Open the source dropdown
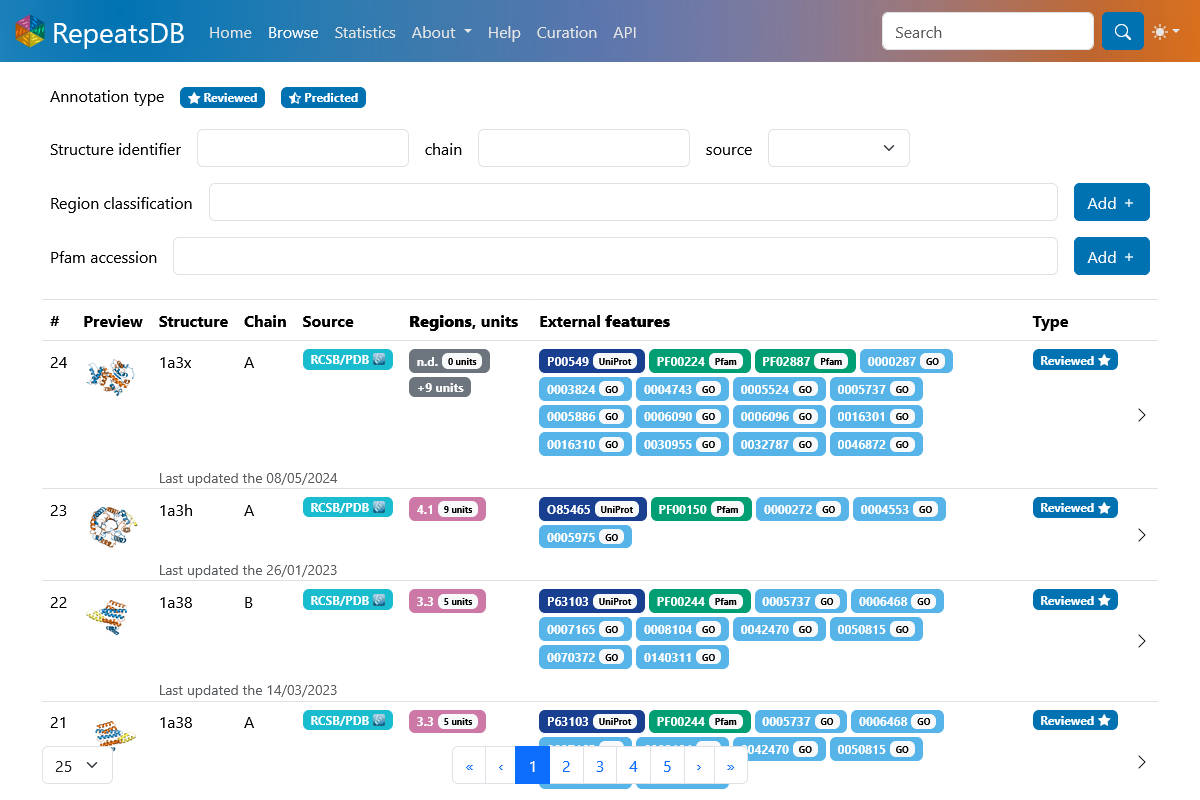This screenshot has width=1200, height=800. (838, 147)
